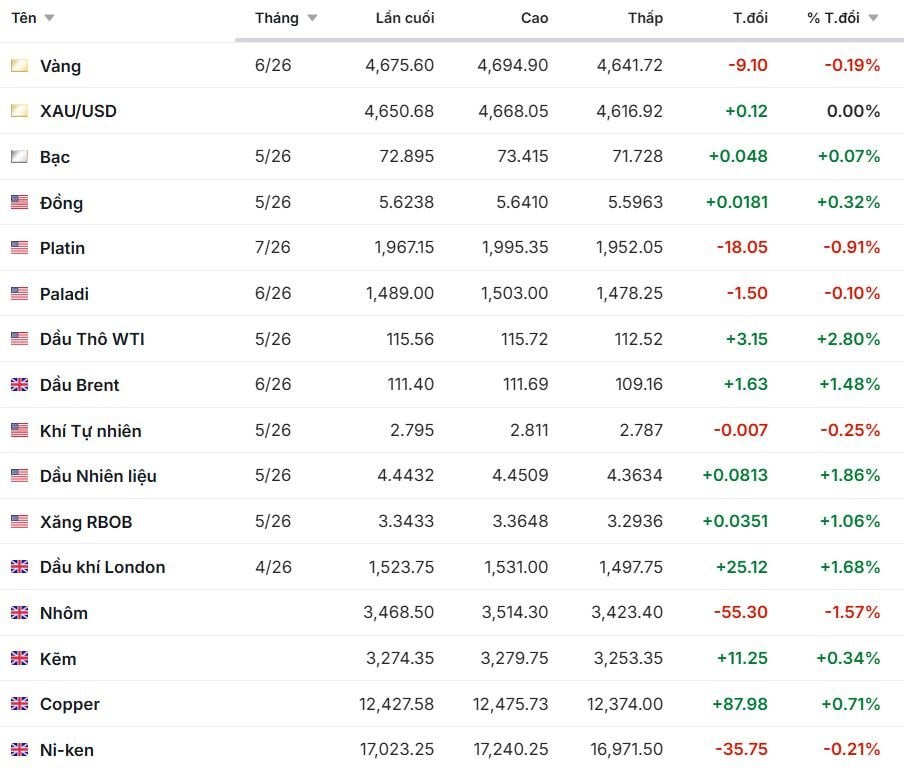Screen dimensions: 904x770
Task: Open the Copper commodity link
Action: click(70, 704)
